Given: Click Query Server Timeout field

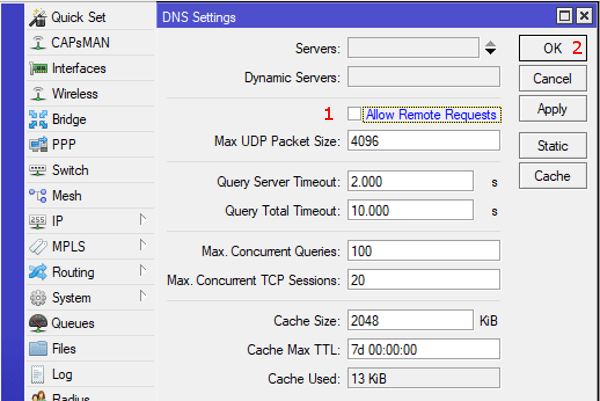Looking at the screenshot, I should [x=411, y=181].
